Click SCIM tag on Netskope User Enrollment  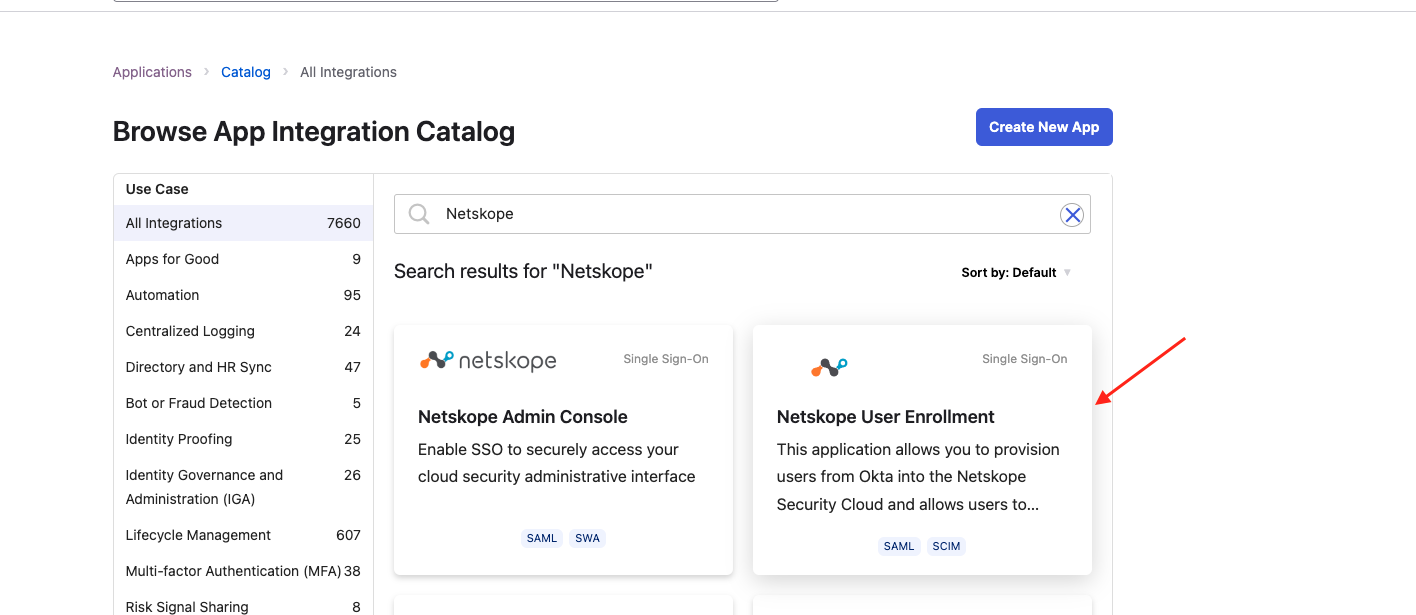[946, 546]
